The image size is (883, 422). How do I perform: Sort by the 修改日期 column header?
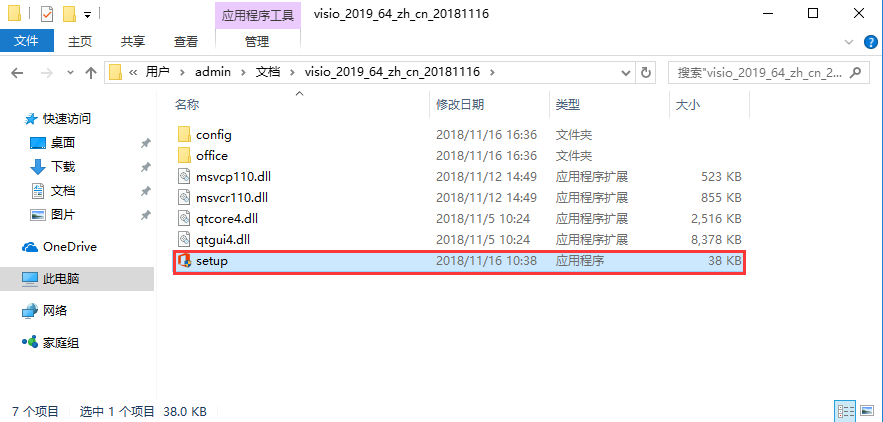460,104
